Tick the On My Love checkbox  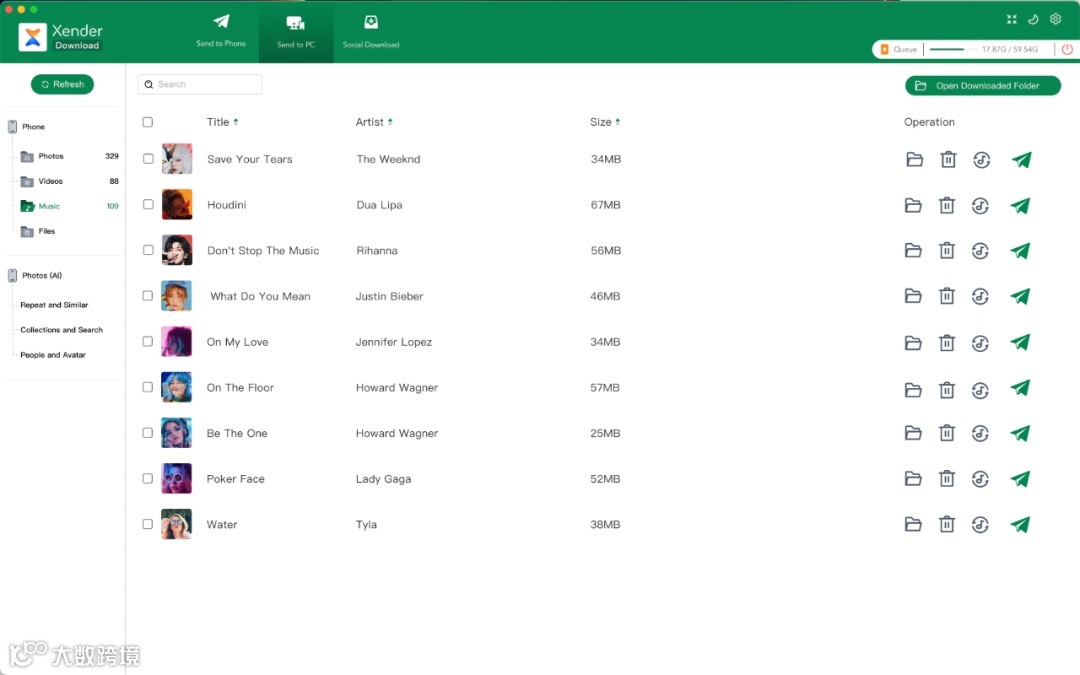tap(147, 341)
